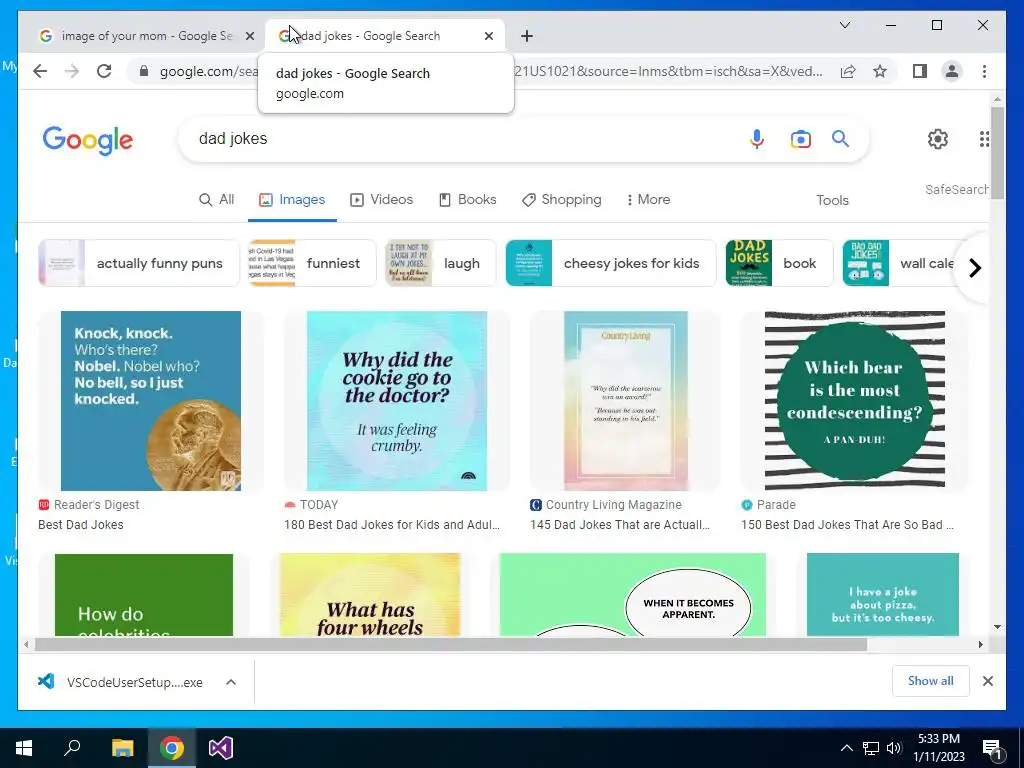Open Visual Studio from the taskbar
The height and width of the screenshot is (768, 1024).
[221, 748]
